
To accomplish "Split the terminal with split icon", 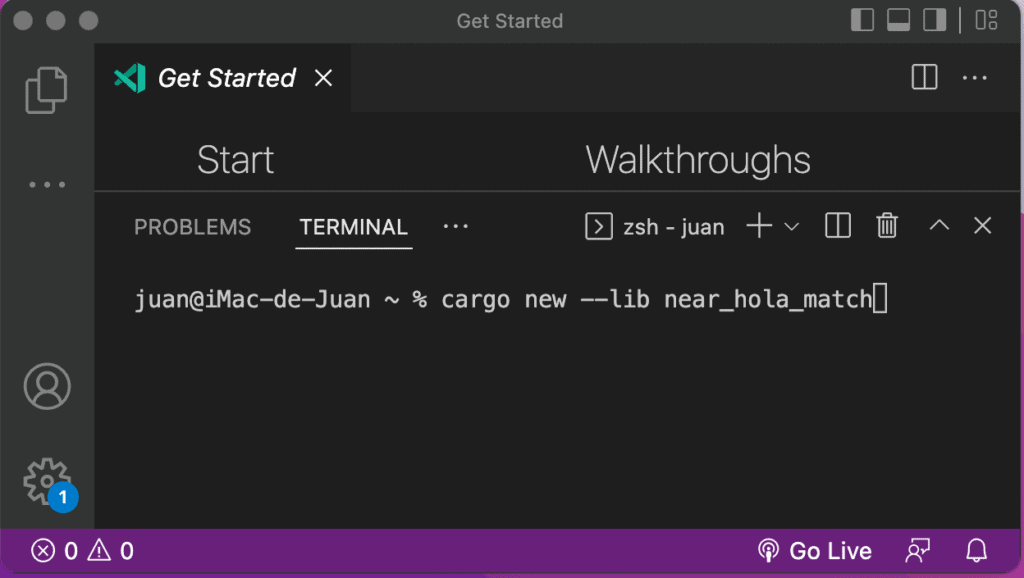I will click(838, 226).
